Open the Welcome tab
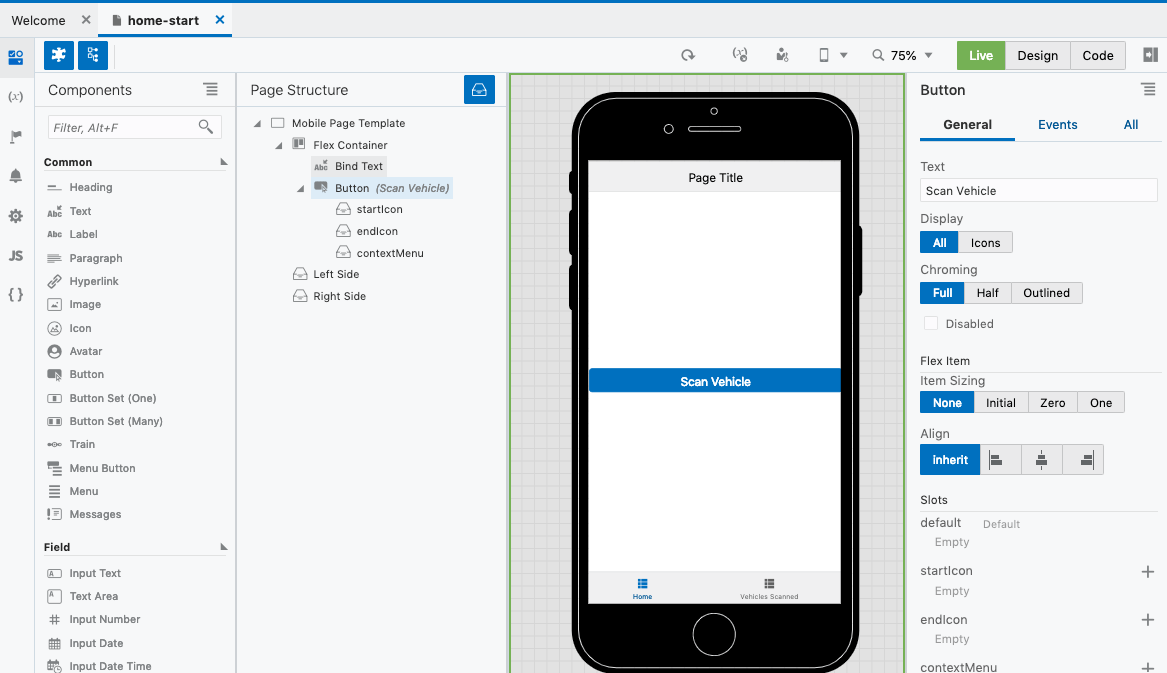Image resolution: width=1167 pixels, height=673 pixels. [39, 20]
